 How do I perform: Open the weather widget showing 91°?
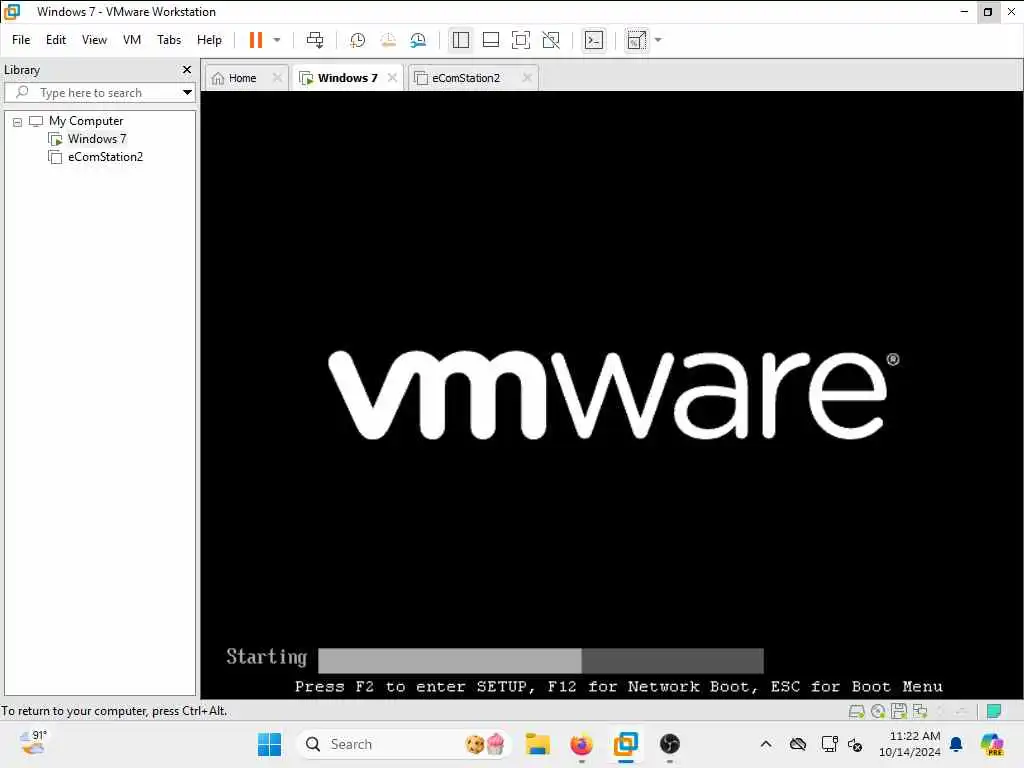click(x=33, y=743)
